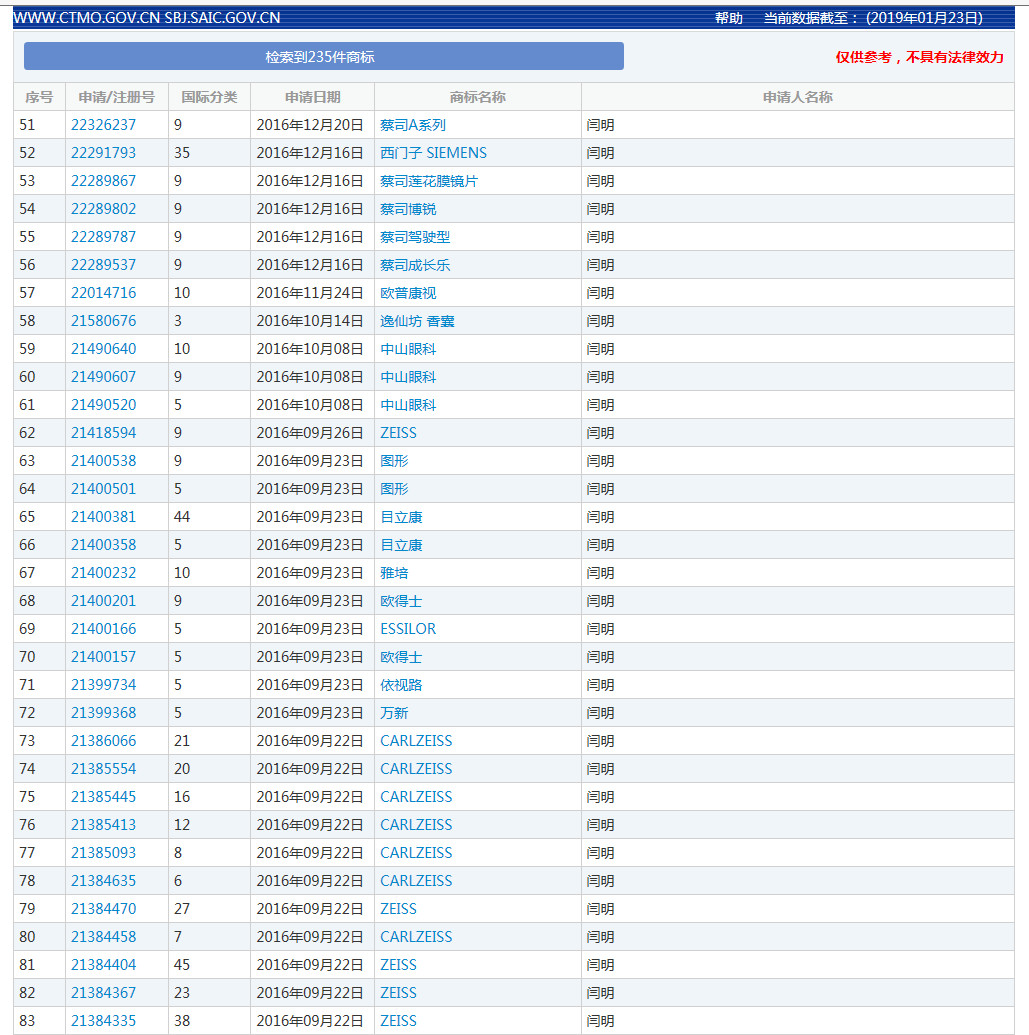Open trademark 雅培
This screenshot has width=1029, height=1035.
click(394, 573)
